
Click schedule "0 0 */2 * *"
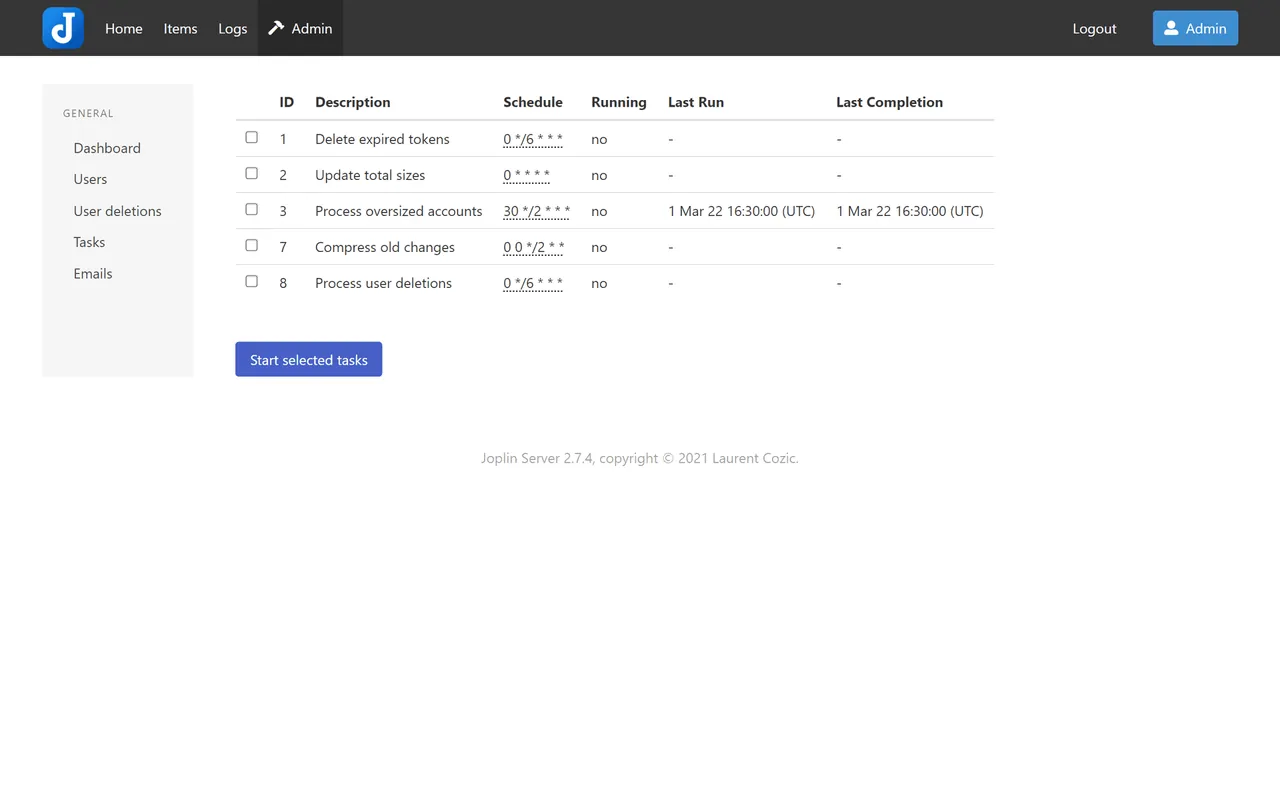pyautogui.click(x=534, y=247)
